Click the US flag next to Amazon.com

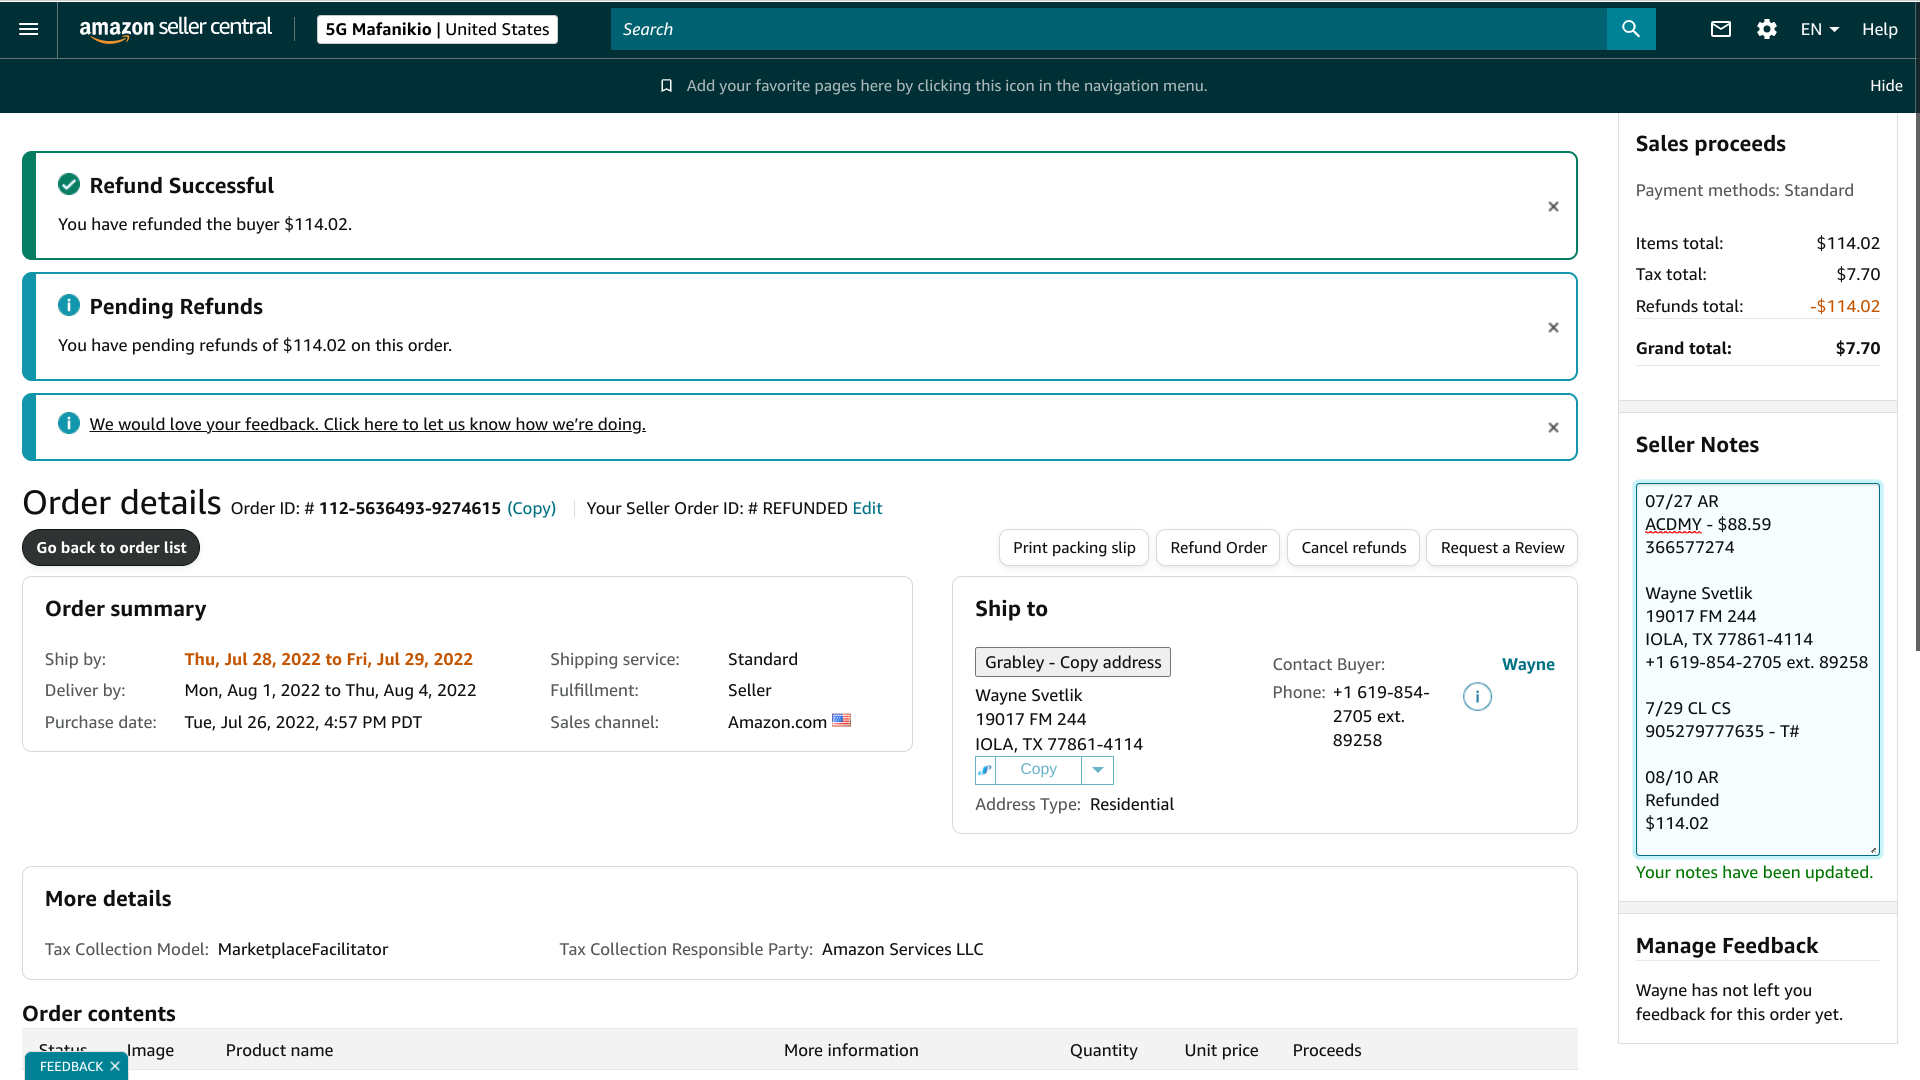pyautogui.click(x=841, y=720)
